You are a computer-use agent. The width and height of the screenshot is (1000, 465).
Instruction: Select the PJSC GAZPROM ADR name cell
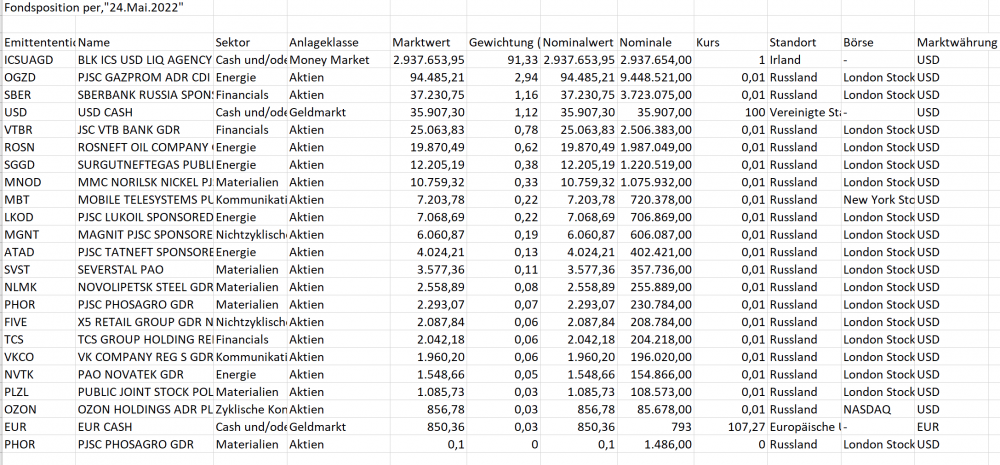(144, 78)
